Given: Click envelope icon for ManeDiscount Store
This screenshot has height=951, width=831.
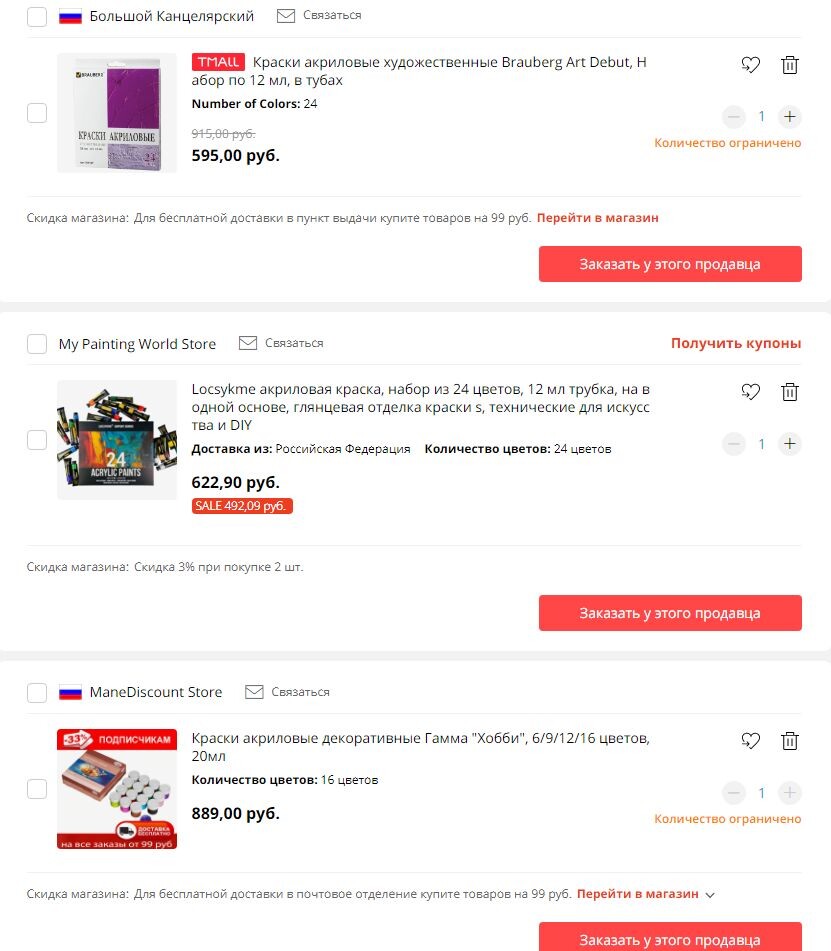Looking at the screenshot, I should pos(254,692).
